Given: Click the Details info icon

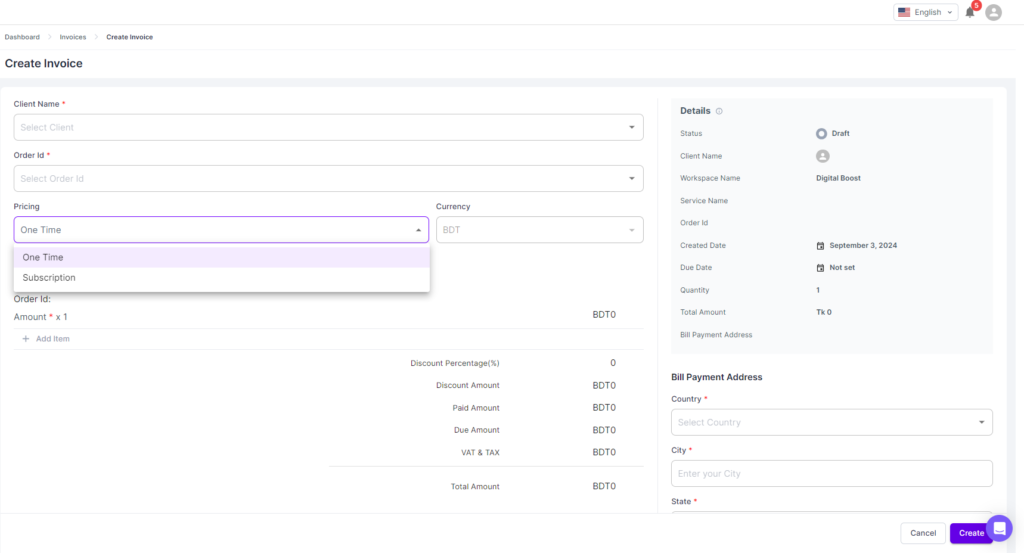Looking at the screenshot, I should click(x=719, y=111).
